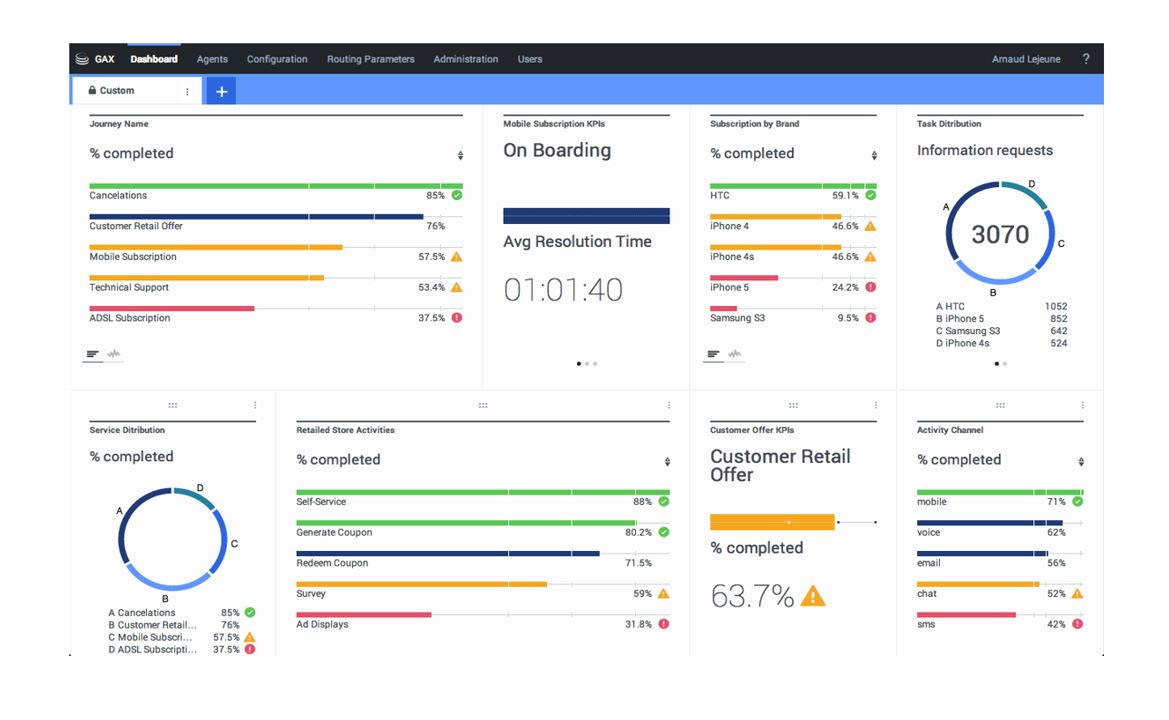
Task: Select second page dot in Task Distribution widget
Action: click(1005, 364)
